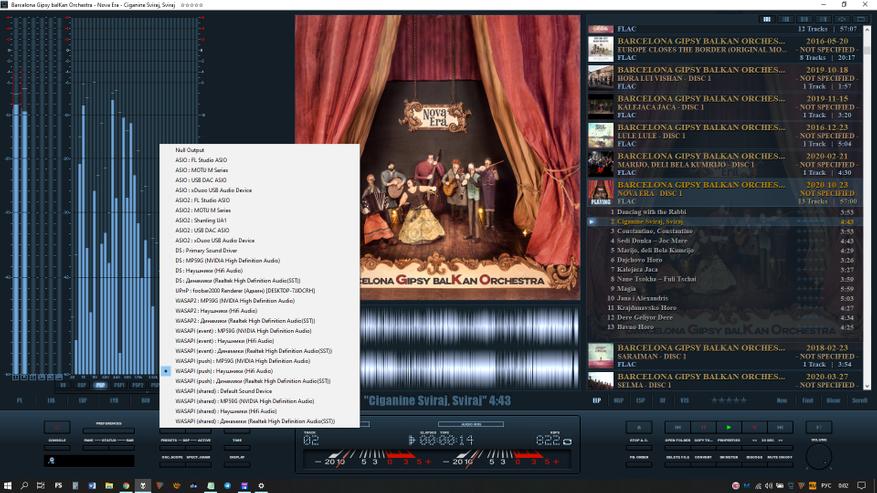Open taskbar search
This screenshot has height=493, width=877.
click(x=24, y=486)
